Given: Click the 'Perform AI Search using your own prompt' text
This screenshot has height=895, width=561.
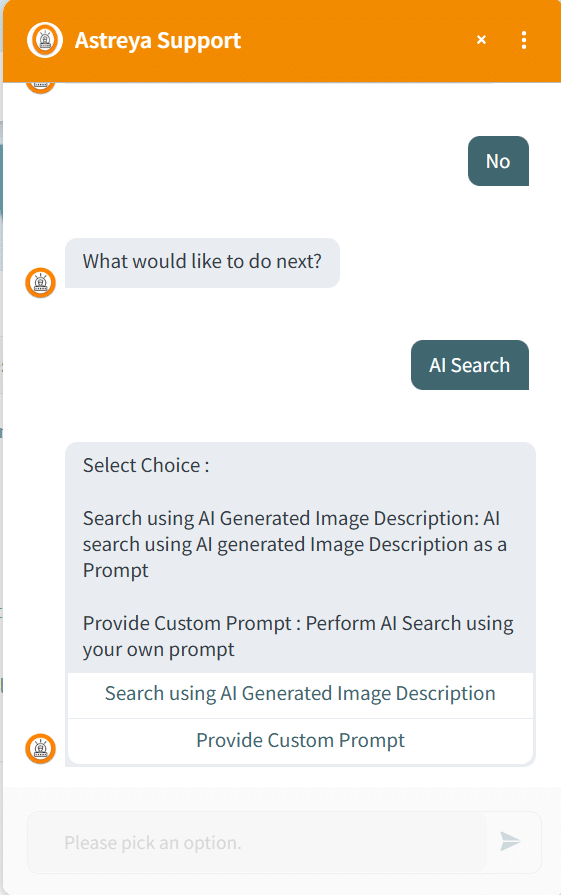Looking at the screenshot, I should tap(298, 636).
